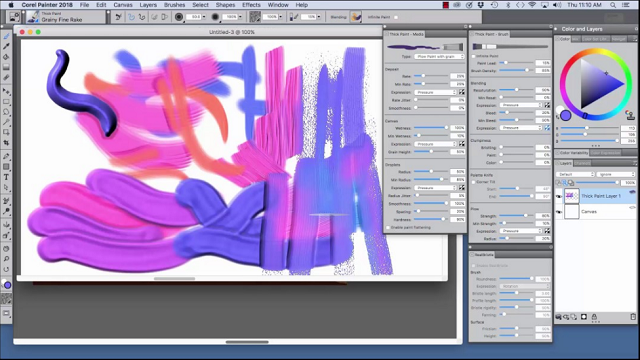Open Type dropdown in Thick Paint Media panel
The width and height of the screenshot is (640, 360).
pyautogui.click(x=439, y=56)
